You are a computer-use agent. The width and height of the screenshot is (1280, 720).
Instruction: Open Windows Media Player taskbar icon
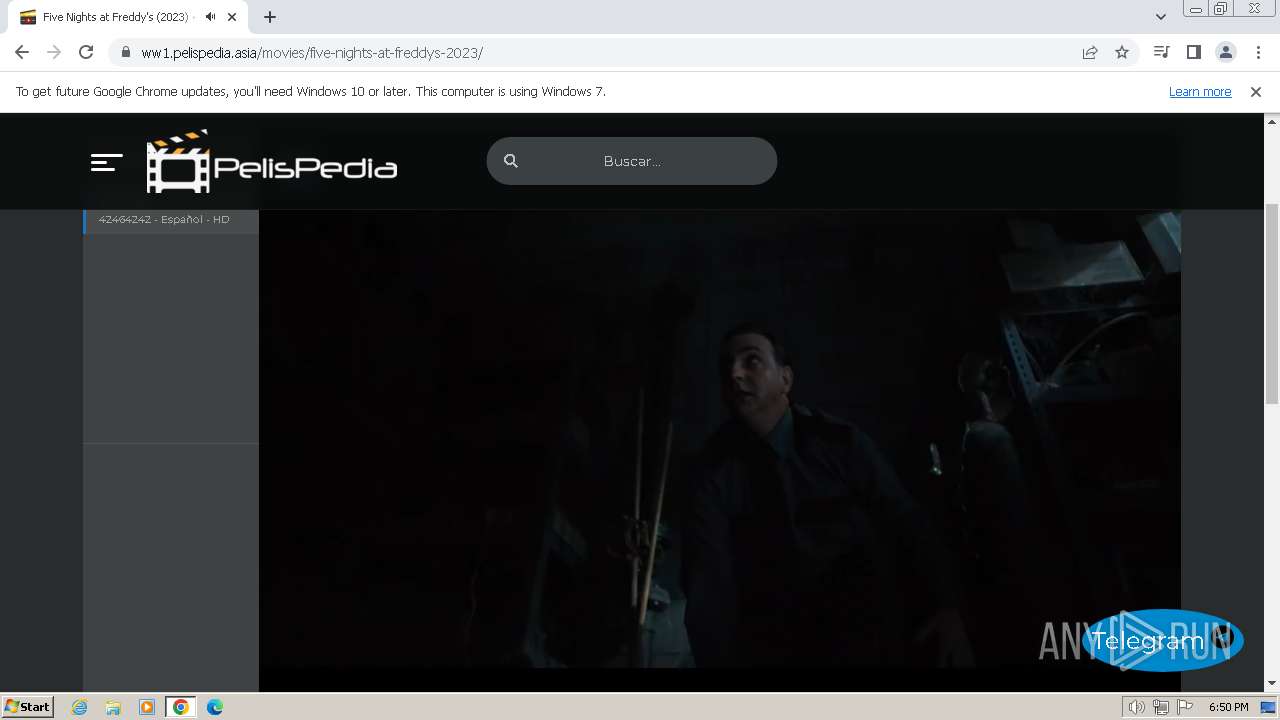[x=147, y=707]
